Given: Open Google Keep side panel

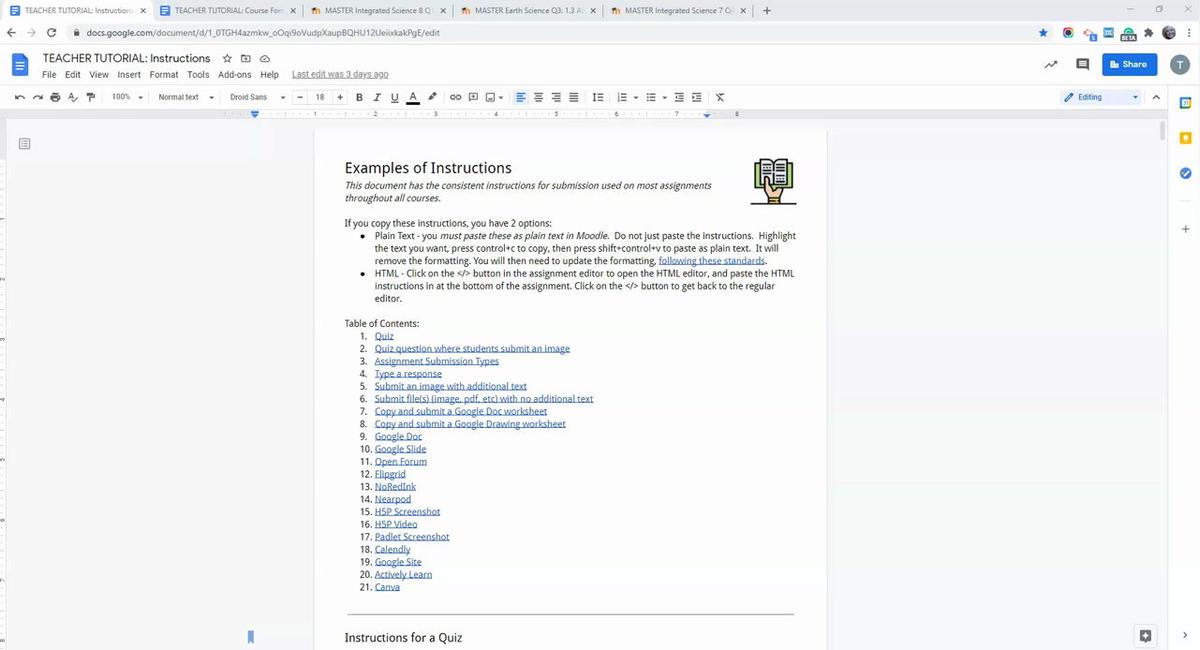Looking at the screenshot, I should (x=1185, y=137).
